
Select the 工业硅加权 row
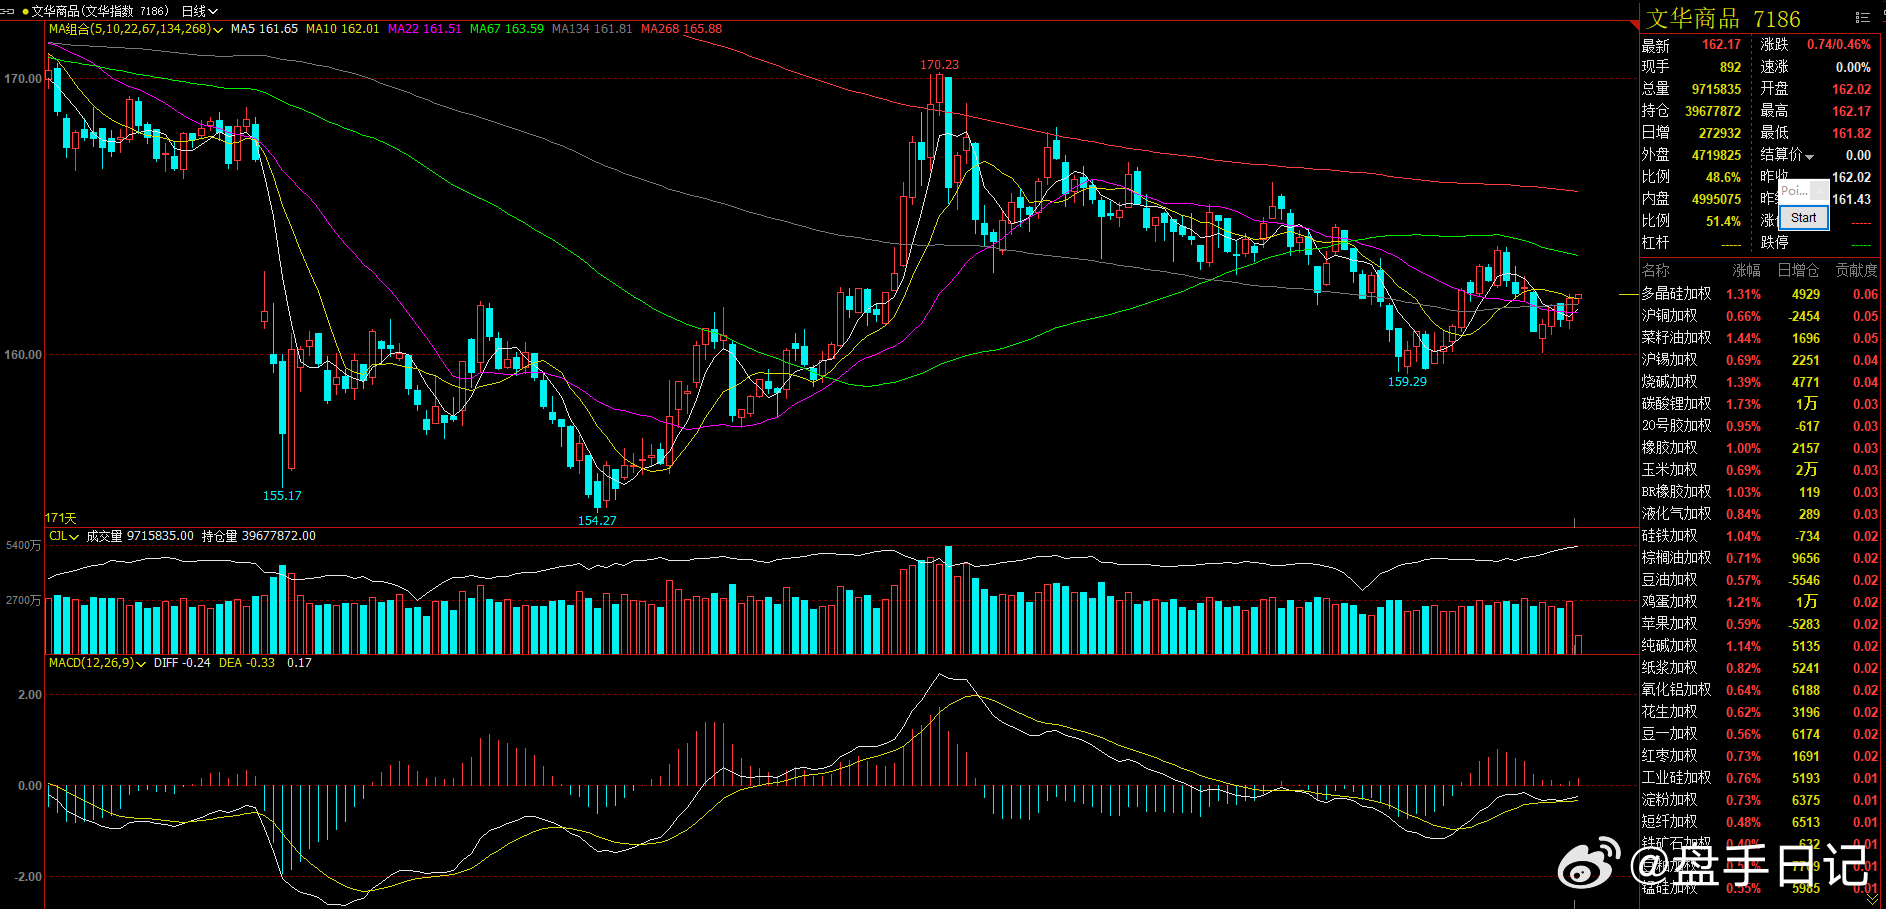pos(1760,778)
